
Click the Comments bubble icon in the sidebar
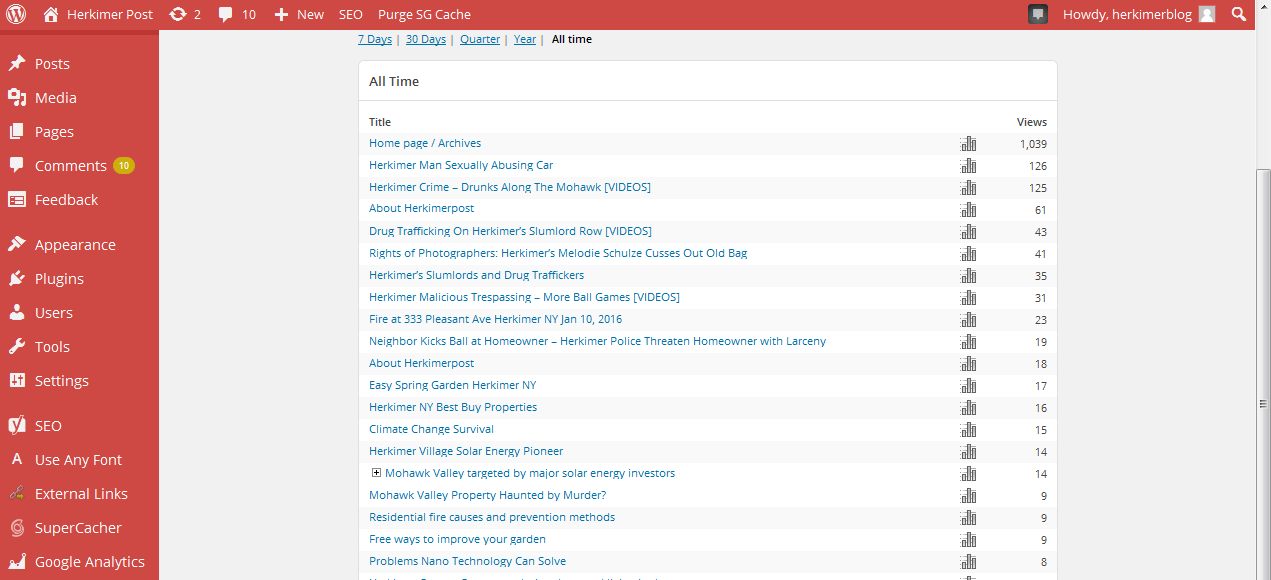tap(17, 166)
